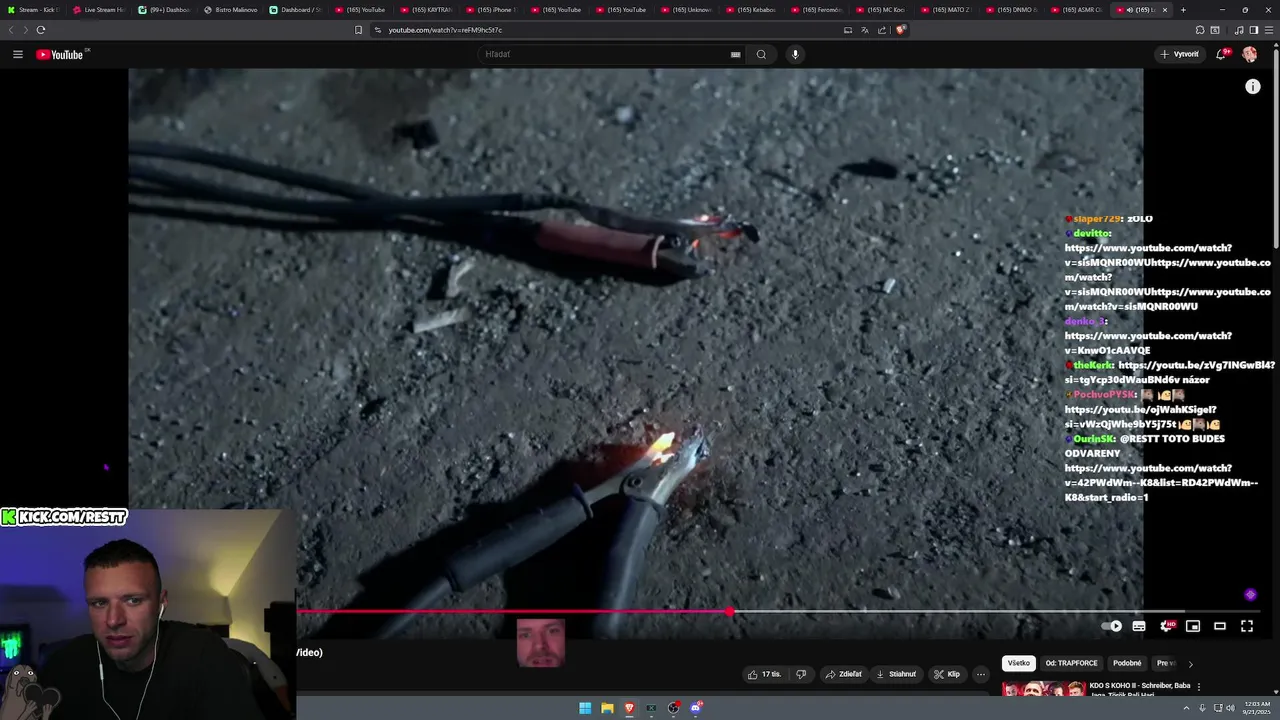Image resolution: width=1280 pixels, height=720 pixels.
Task: Open the taskbar clock and date
Action: coord(1256,708)
